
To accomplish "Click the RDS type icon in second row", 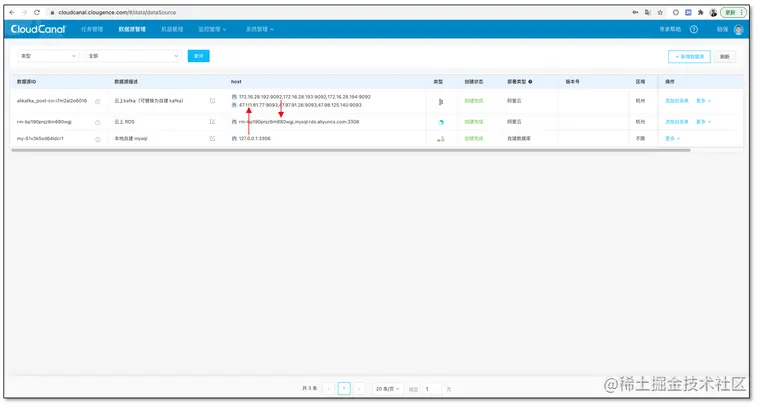I will point(441,123).
